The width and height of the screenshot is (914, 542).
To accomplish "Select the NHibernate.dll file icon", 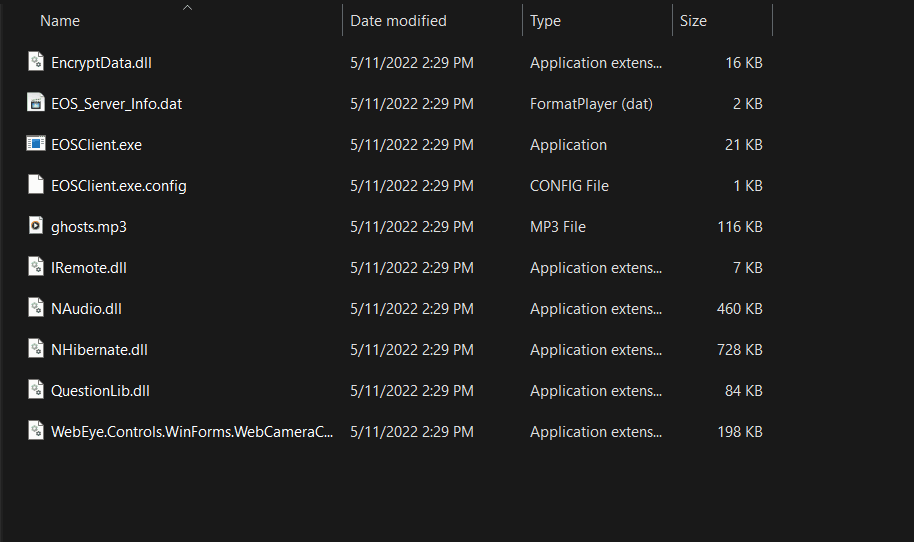I will pos(36,349).
